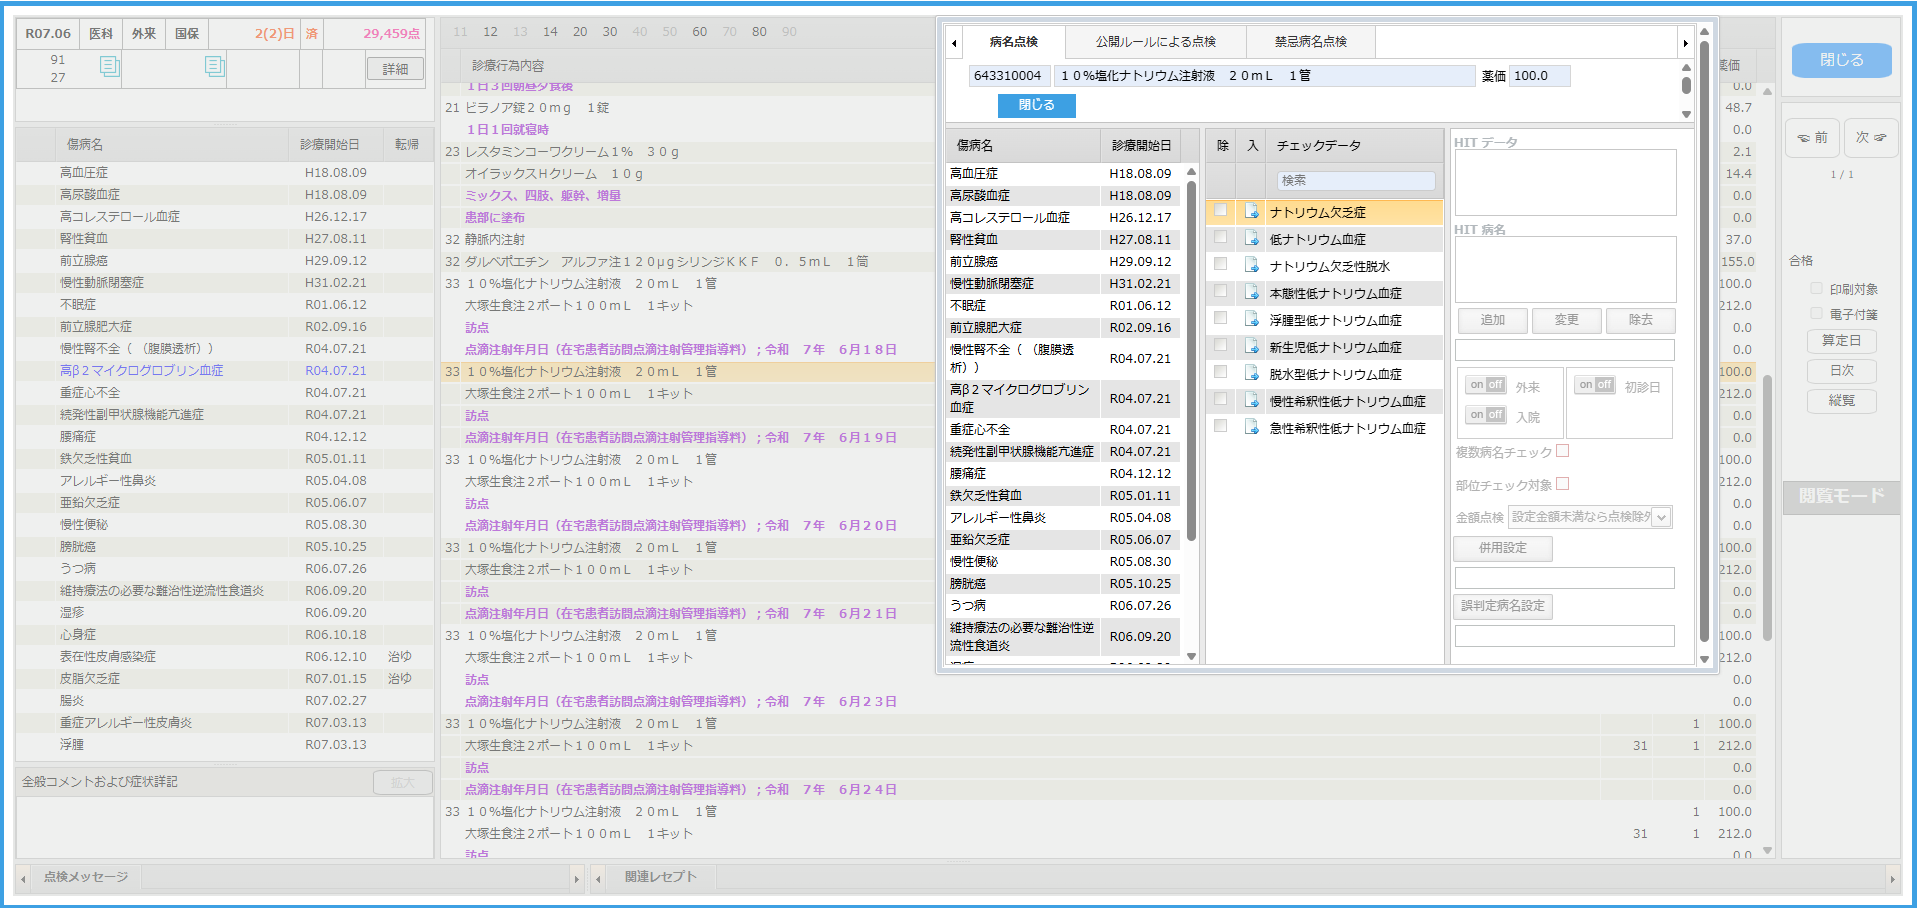The width and height of the screenshot is (1917, 908).
Task: Click down arrow of drug row scrollbar
Action: pyautogui.click(x=1686, y=113)
